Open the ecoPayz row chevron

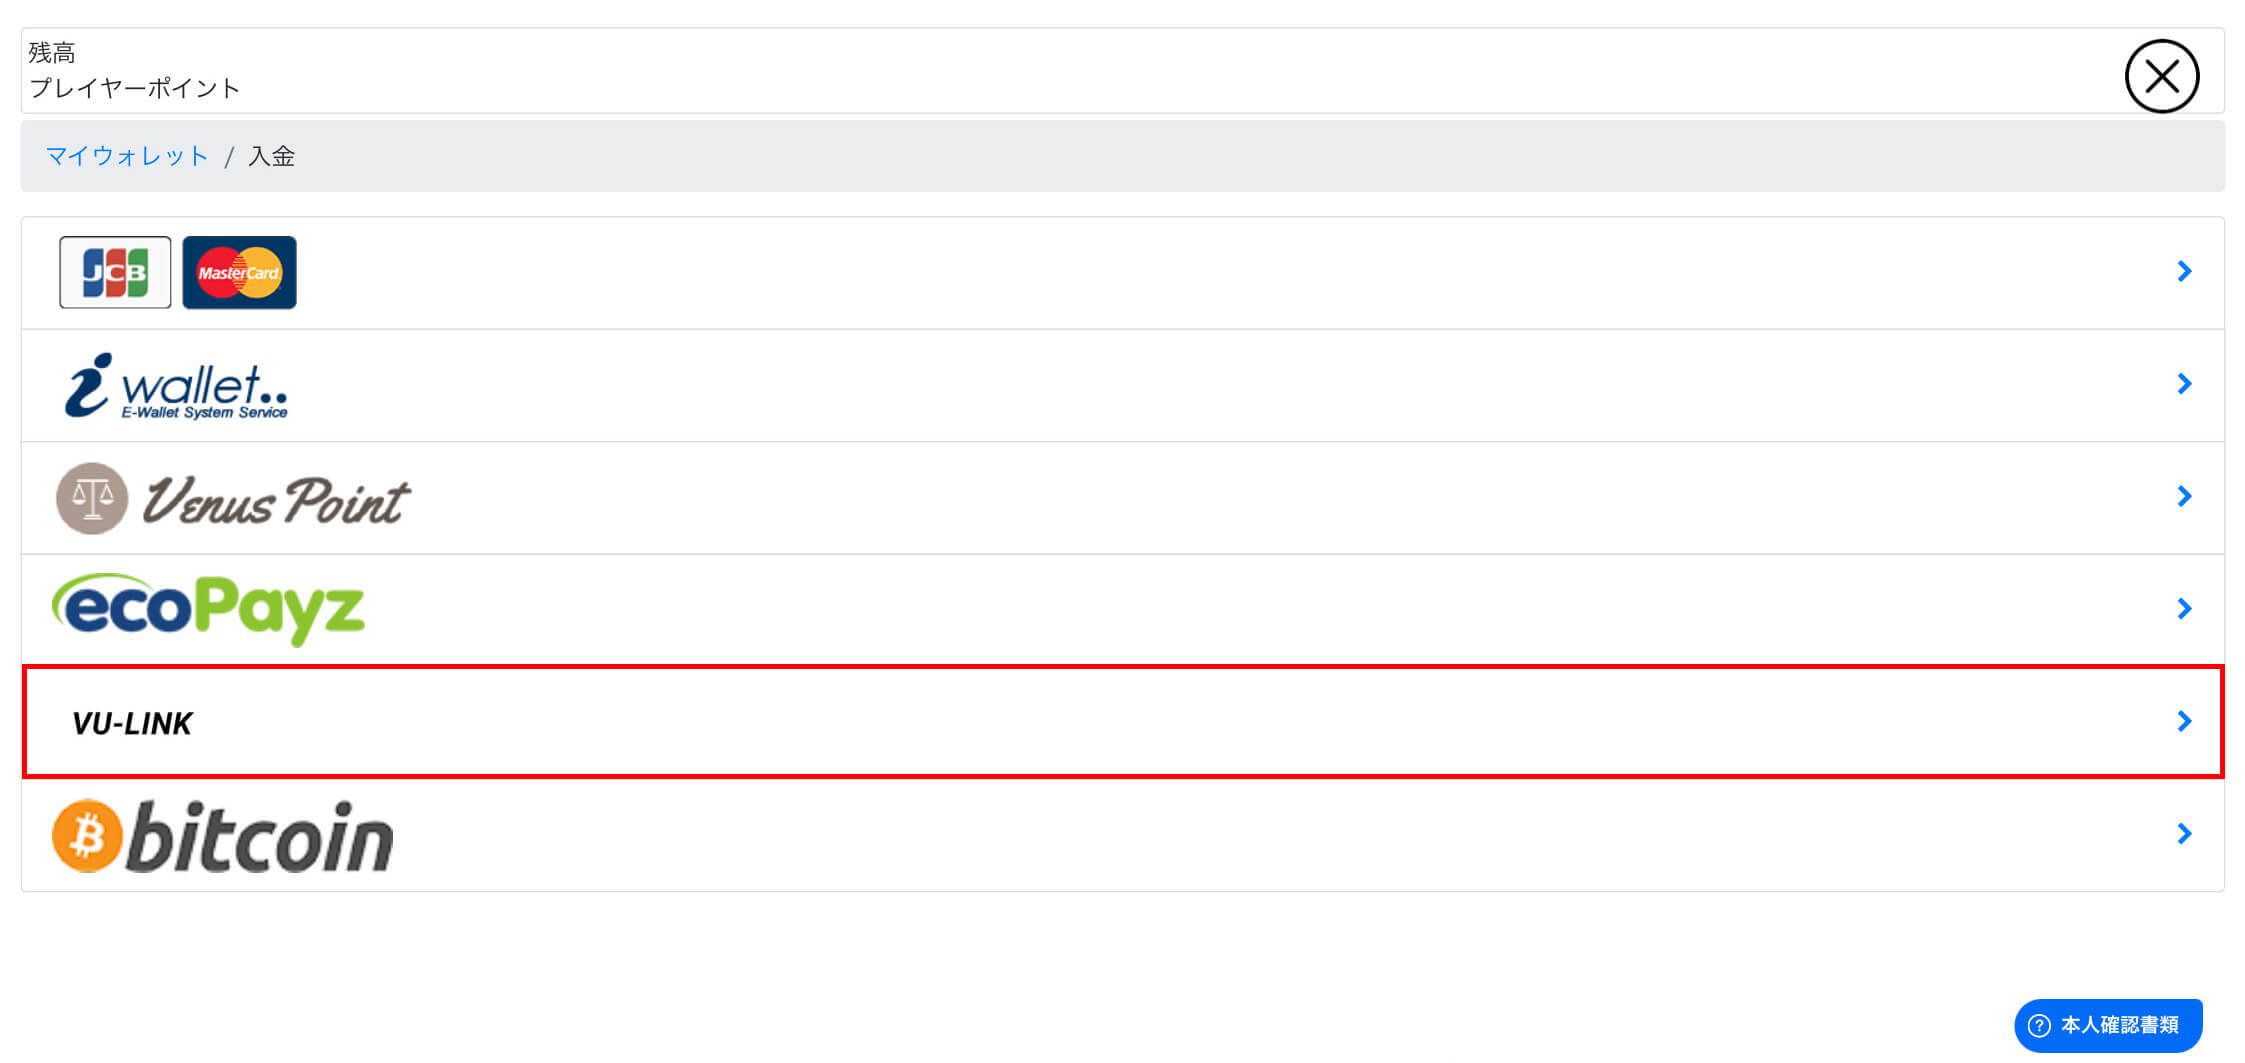(x=2184, y=609)
